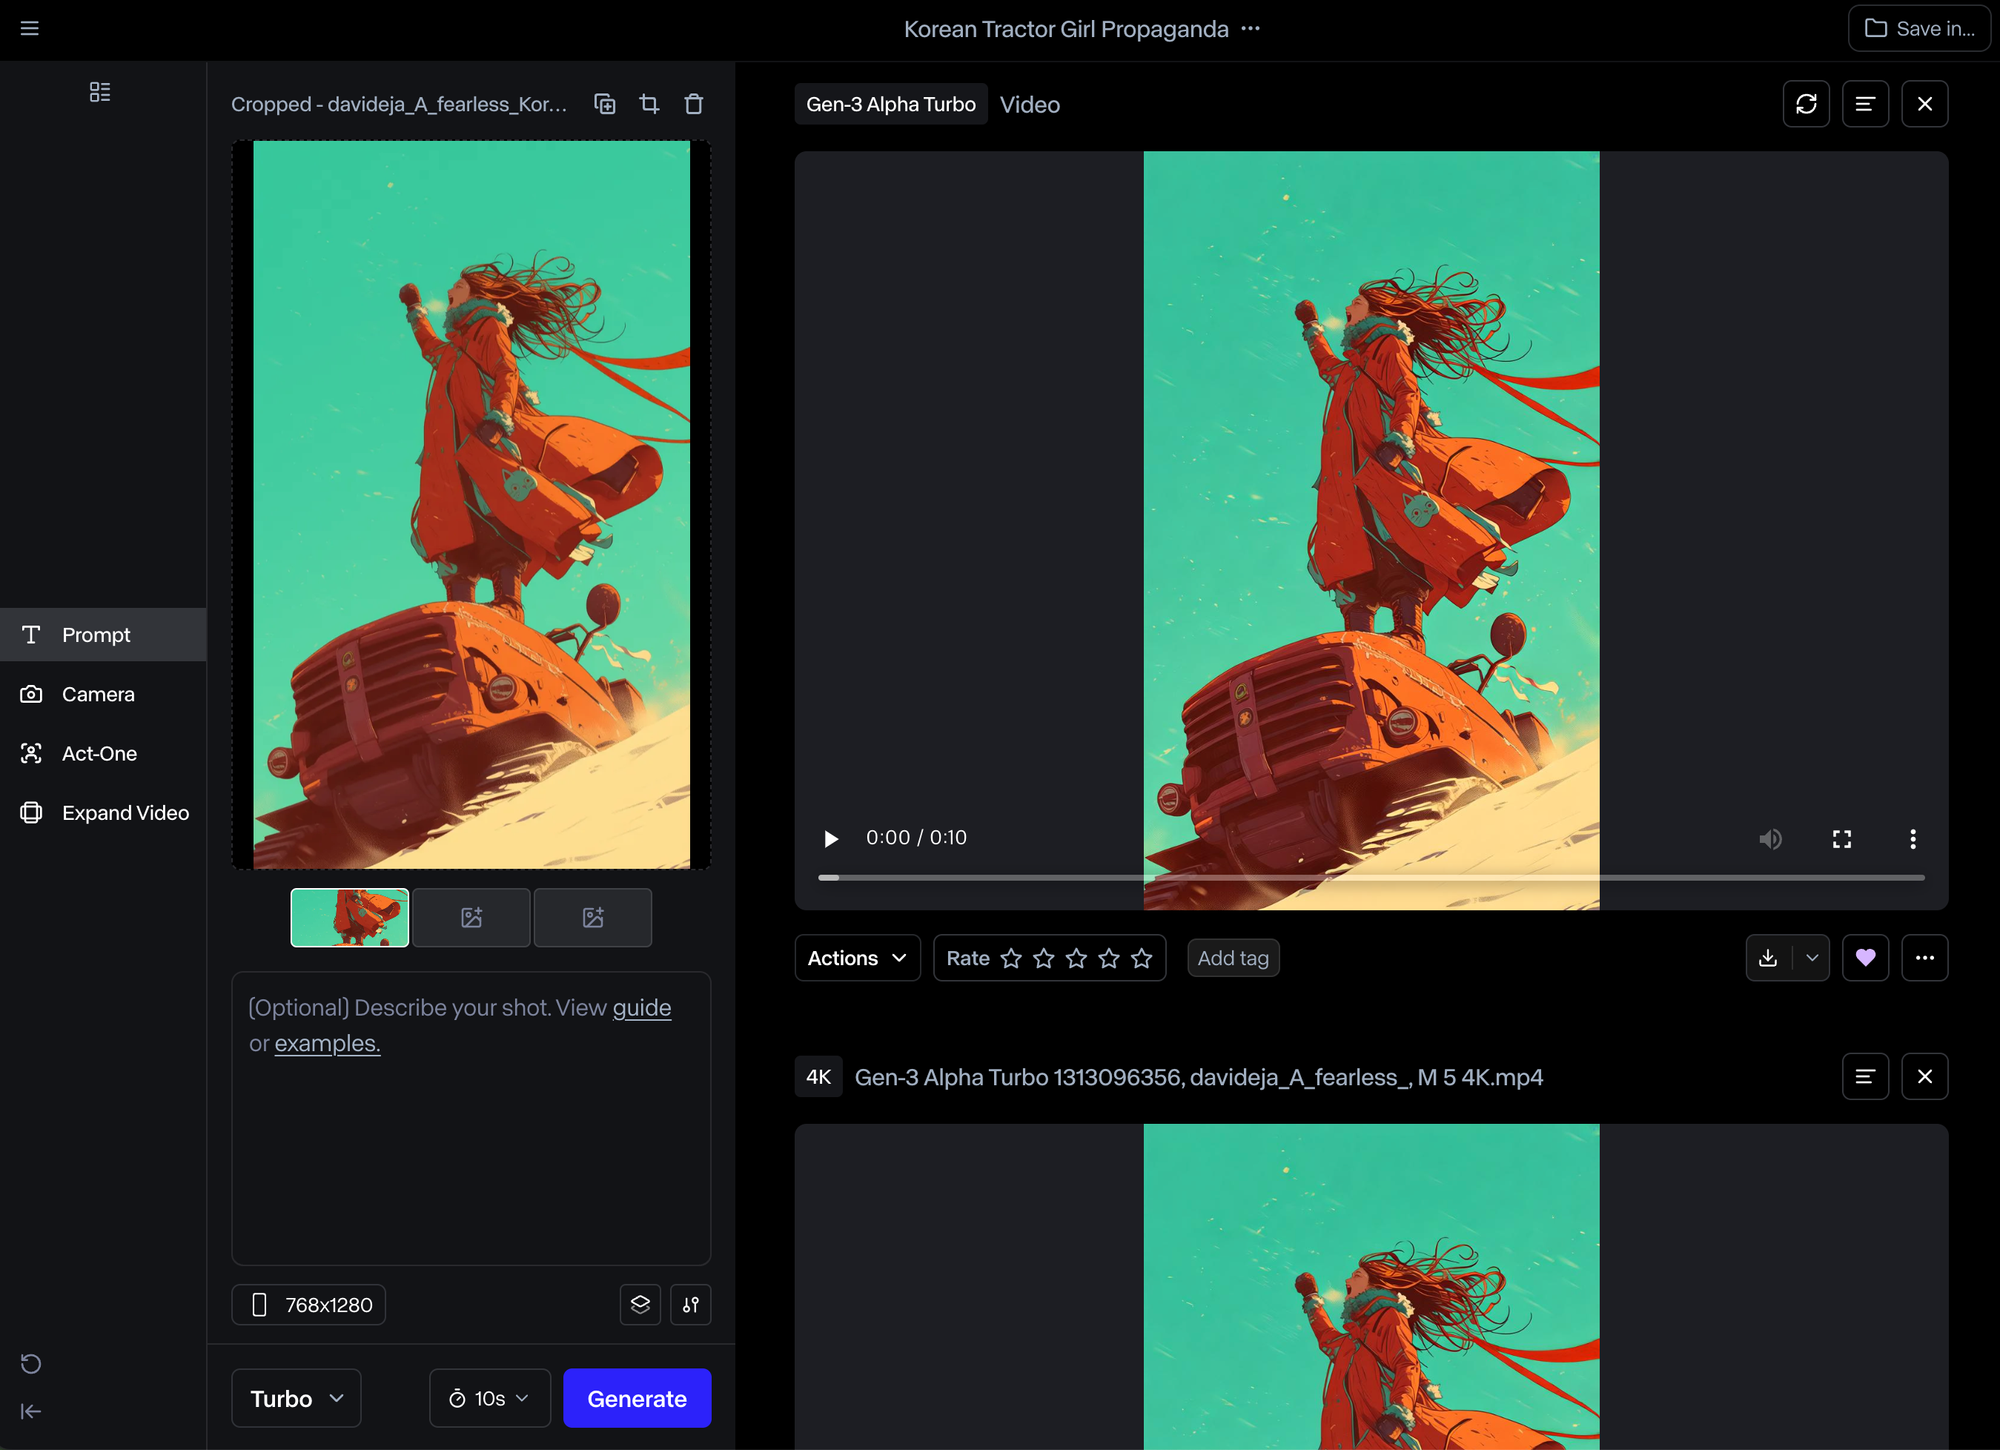Click the duplicate image icon
This screenshot has height=1450, width=2000.
tap(605, 104)
